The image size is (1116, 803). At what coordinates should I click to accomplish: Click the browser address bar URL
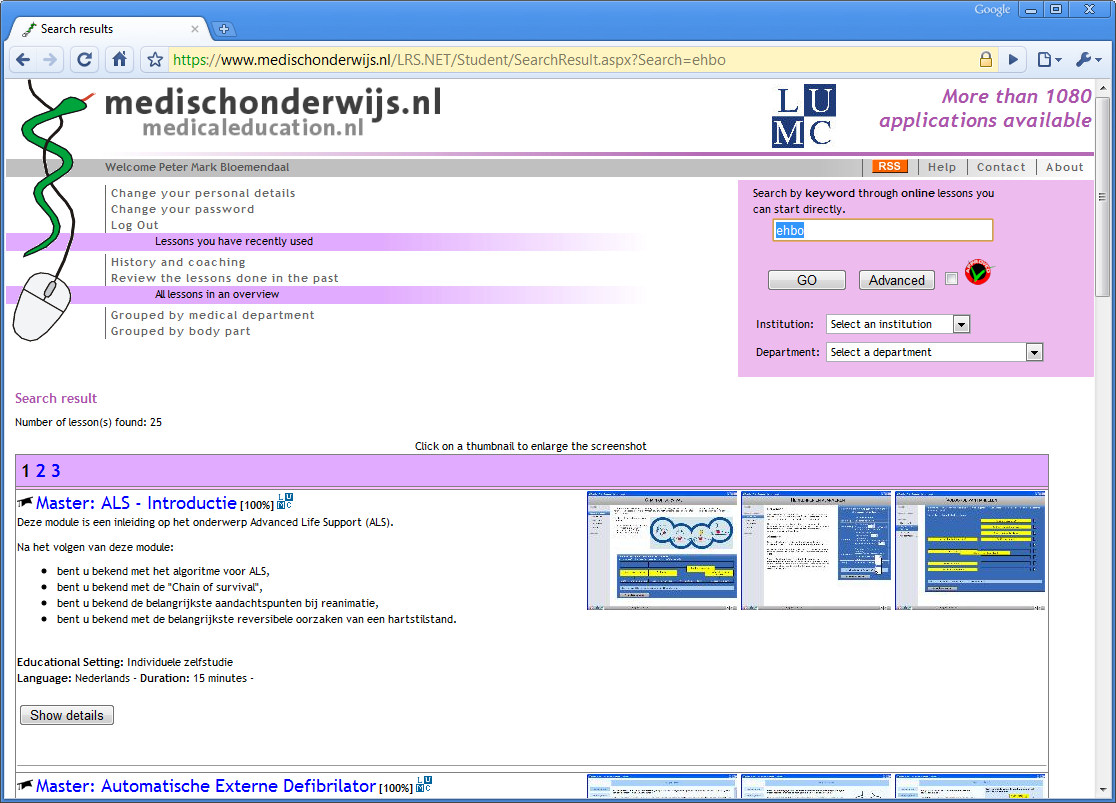click(x=449, y=60)
